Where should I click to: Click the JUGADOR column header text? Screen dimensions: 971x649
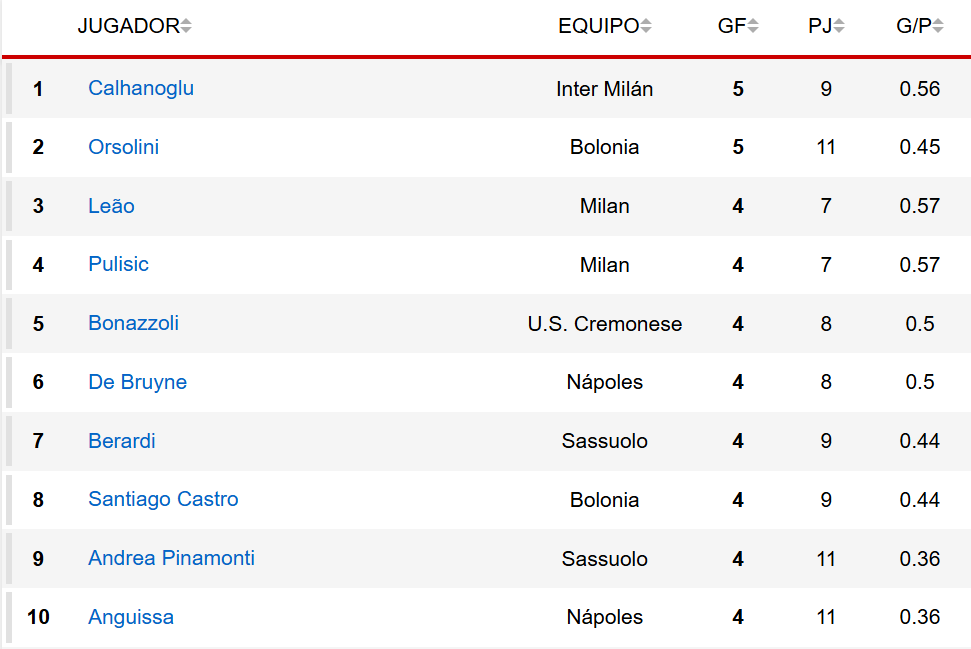coord(128,27)
